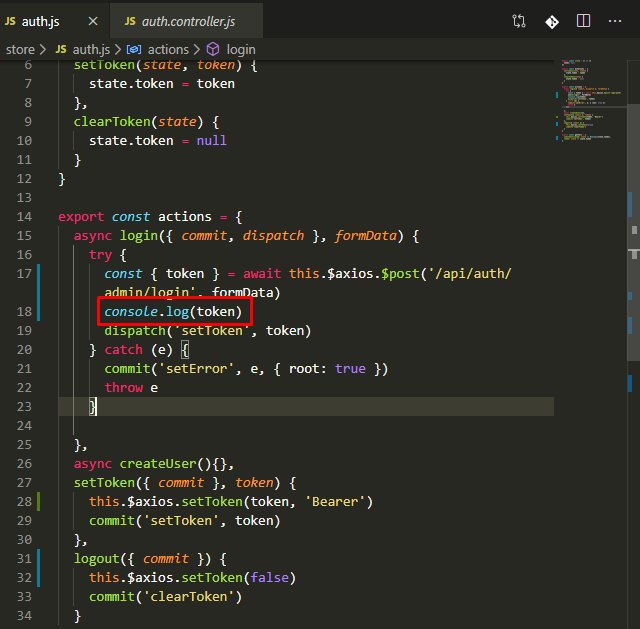Click the Git diamond icon in the editor toolbar
Viewport: 640px width, 629px height.
point(552,21)
